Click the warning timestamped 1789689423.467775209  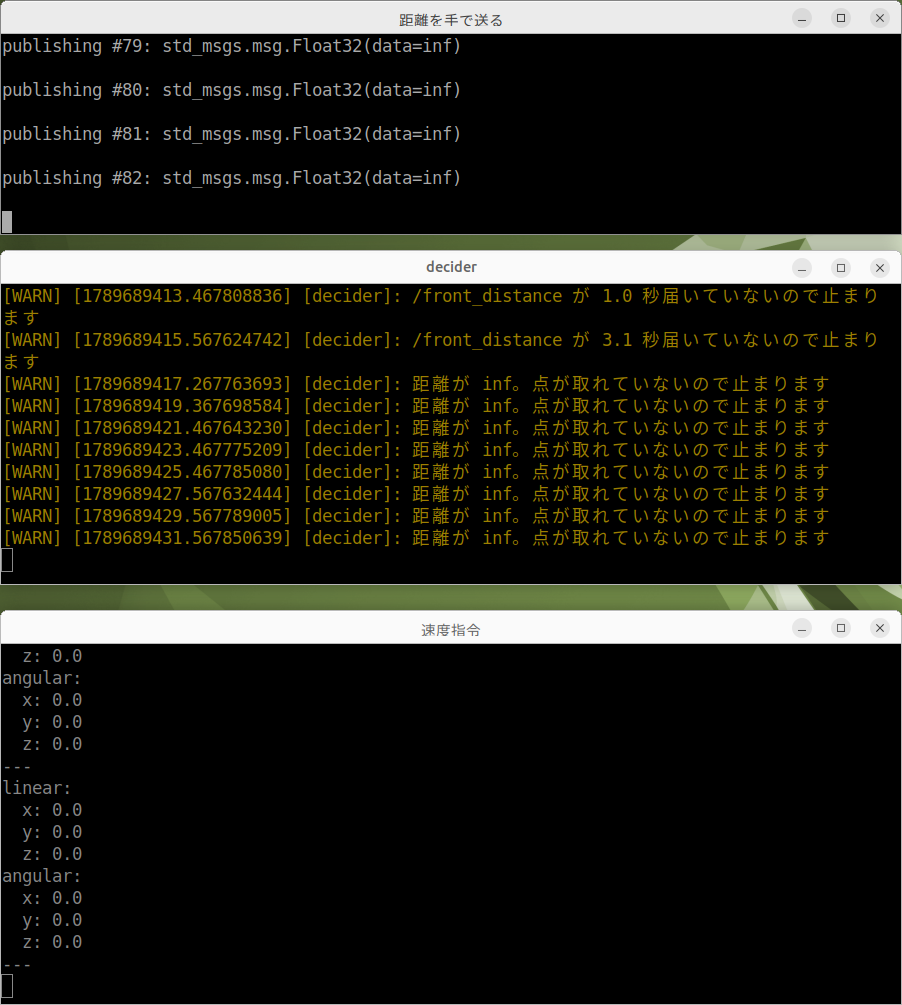coord(417,450)
